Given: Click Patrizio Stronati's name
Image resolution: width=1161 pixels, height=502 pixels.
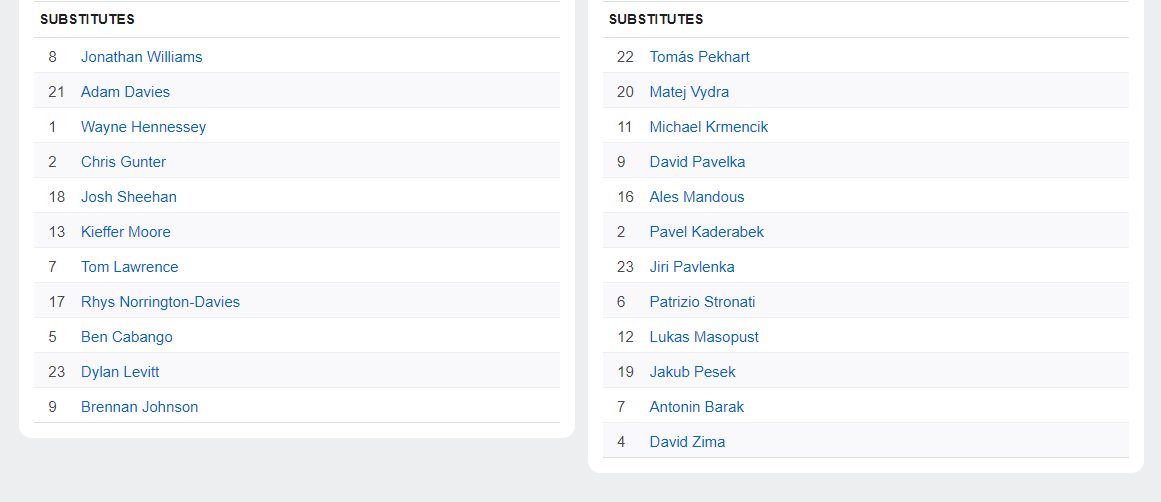Looking at the screenshot, I should click(x=702, y=302).
